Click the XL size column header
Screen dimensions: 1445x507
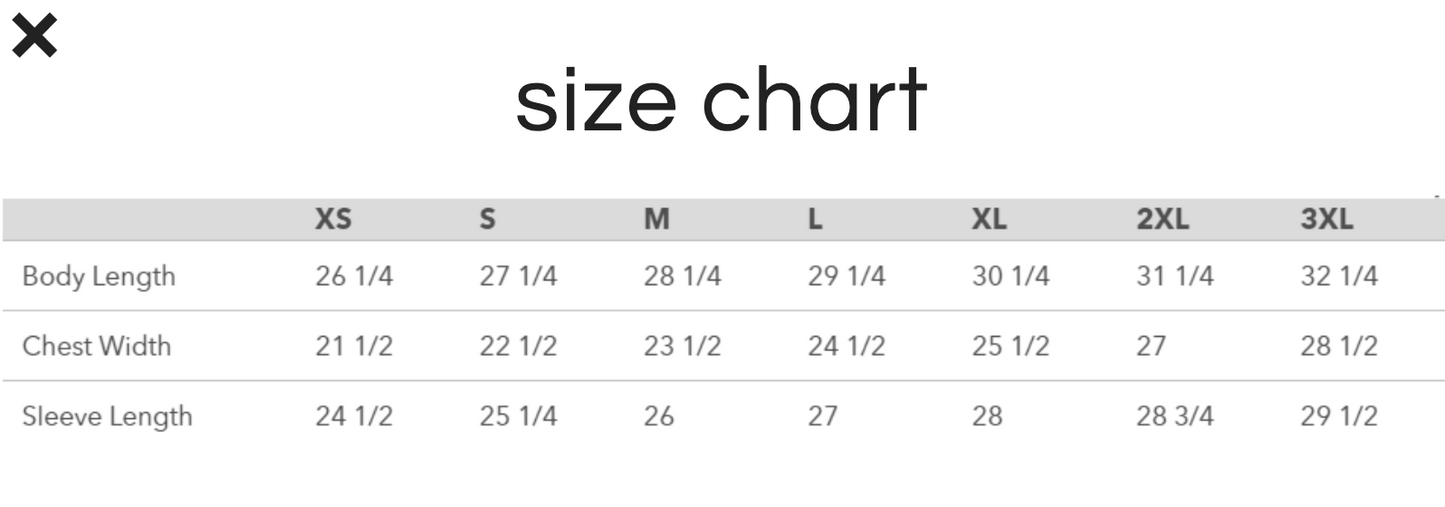click(x=989, y=220)
